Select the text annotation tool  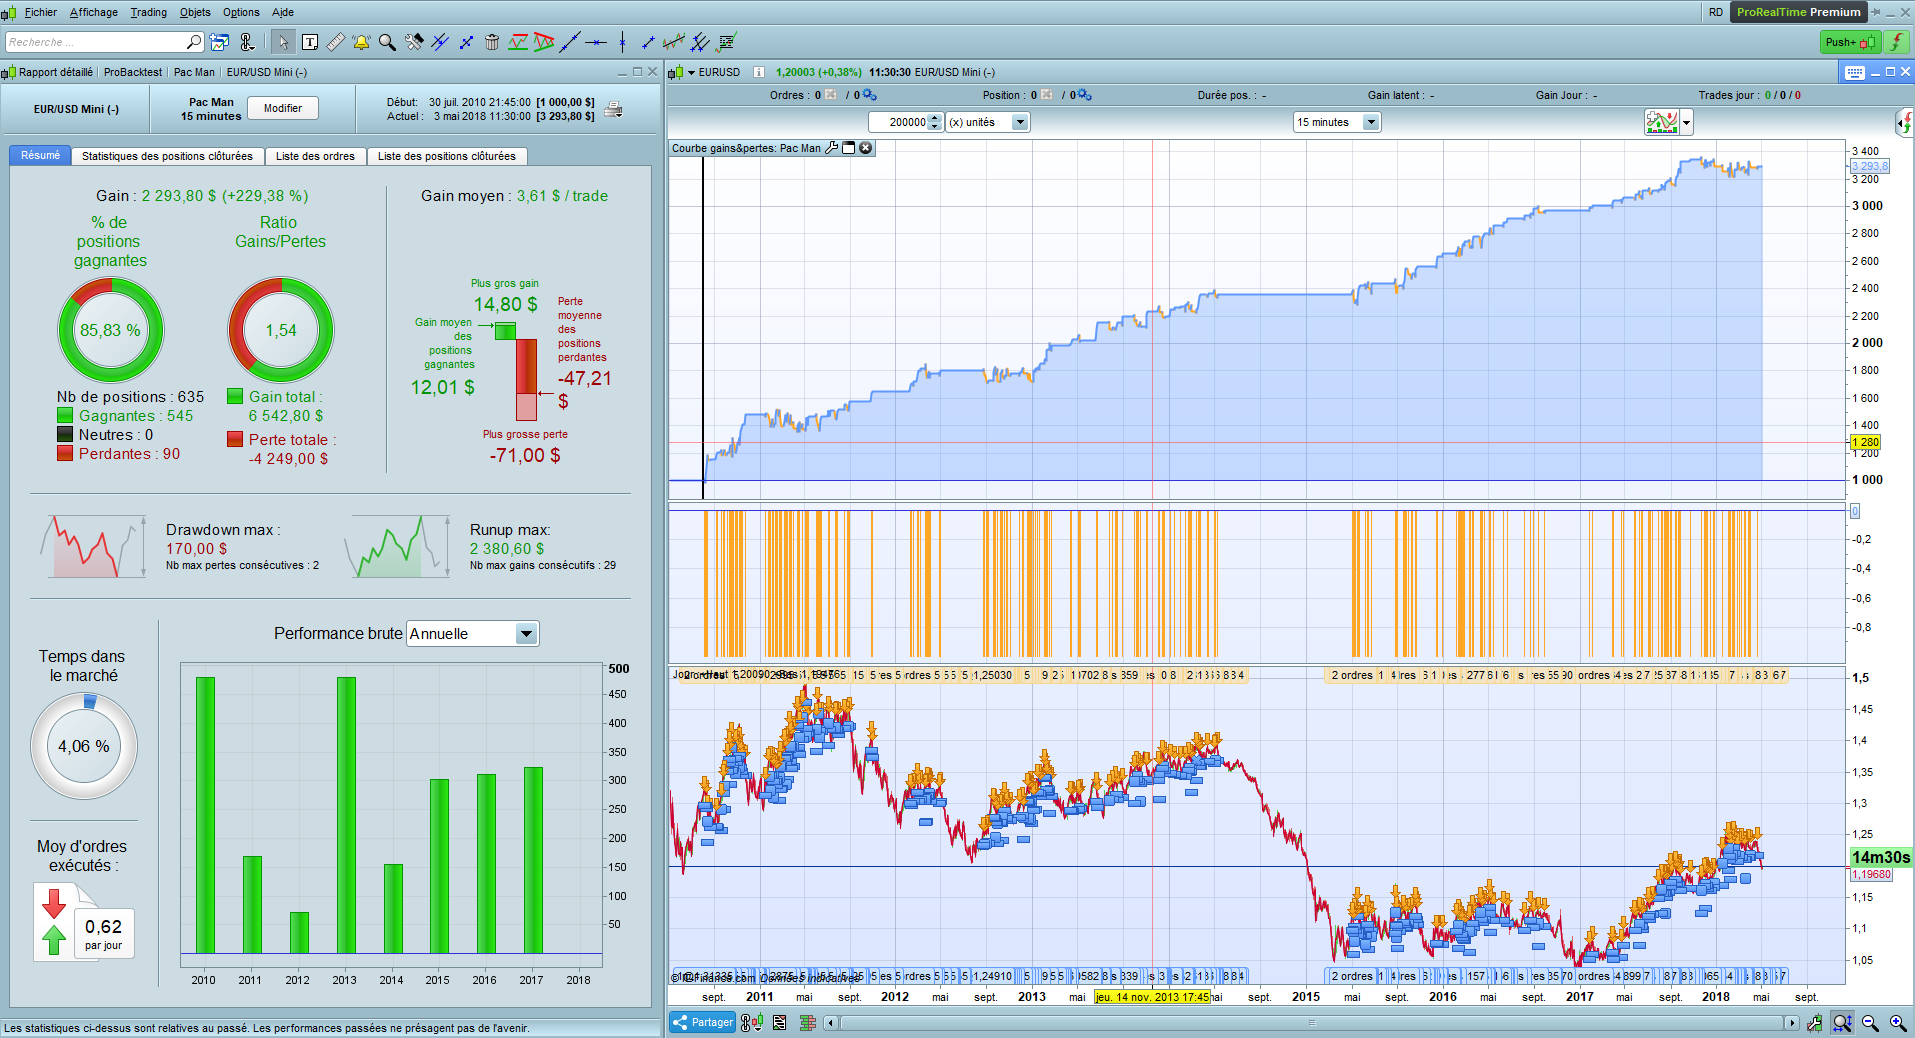pos(310,42)
